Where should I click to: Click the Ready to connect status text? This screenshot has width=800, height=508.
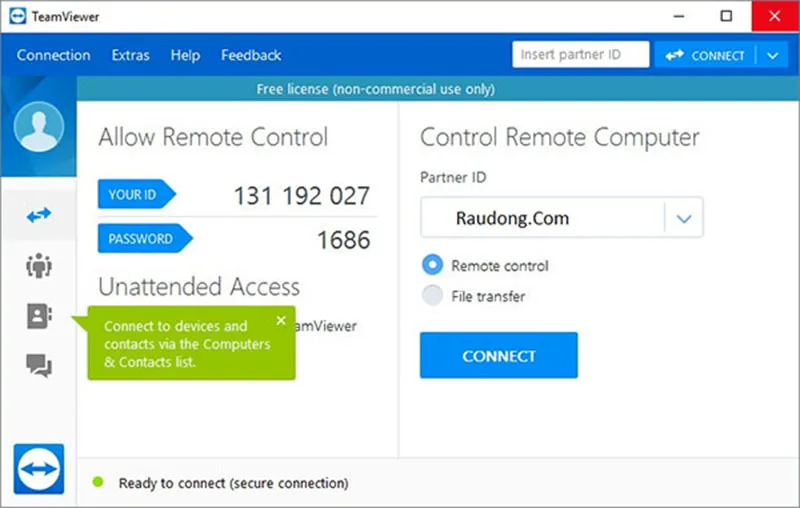coord(234,483)
